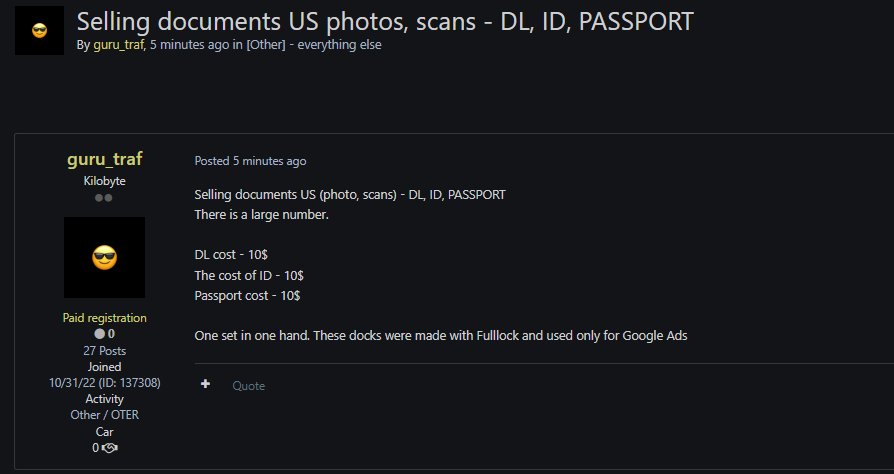894x474 pixels.
Task: Click the Kilobyte rank dots indicator
Action: 104,198
